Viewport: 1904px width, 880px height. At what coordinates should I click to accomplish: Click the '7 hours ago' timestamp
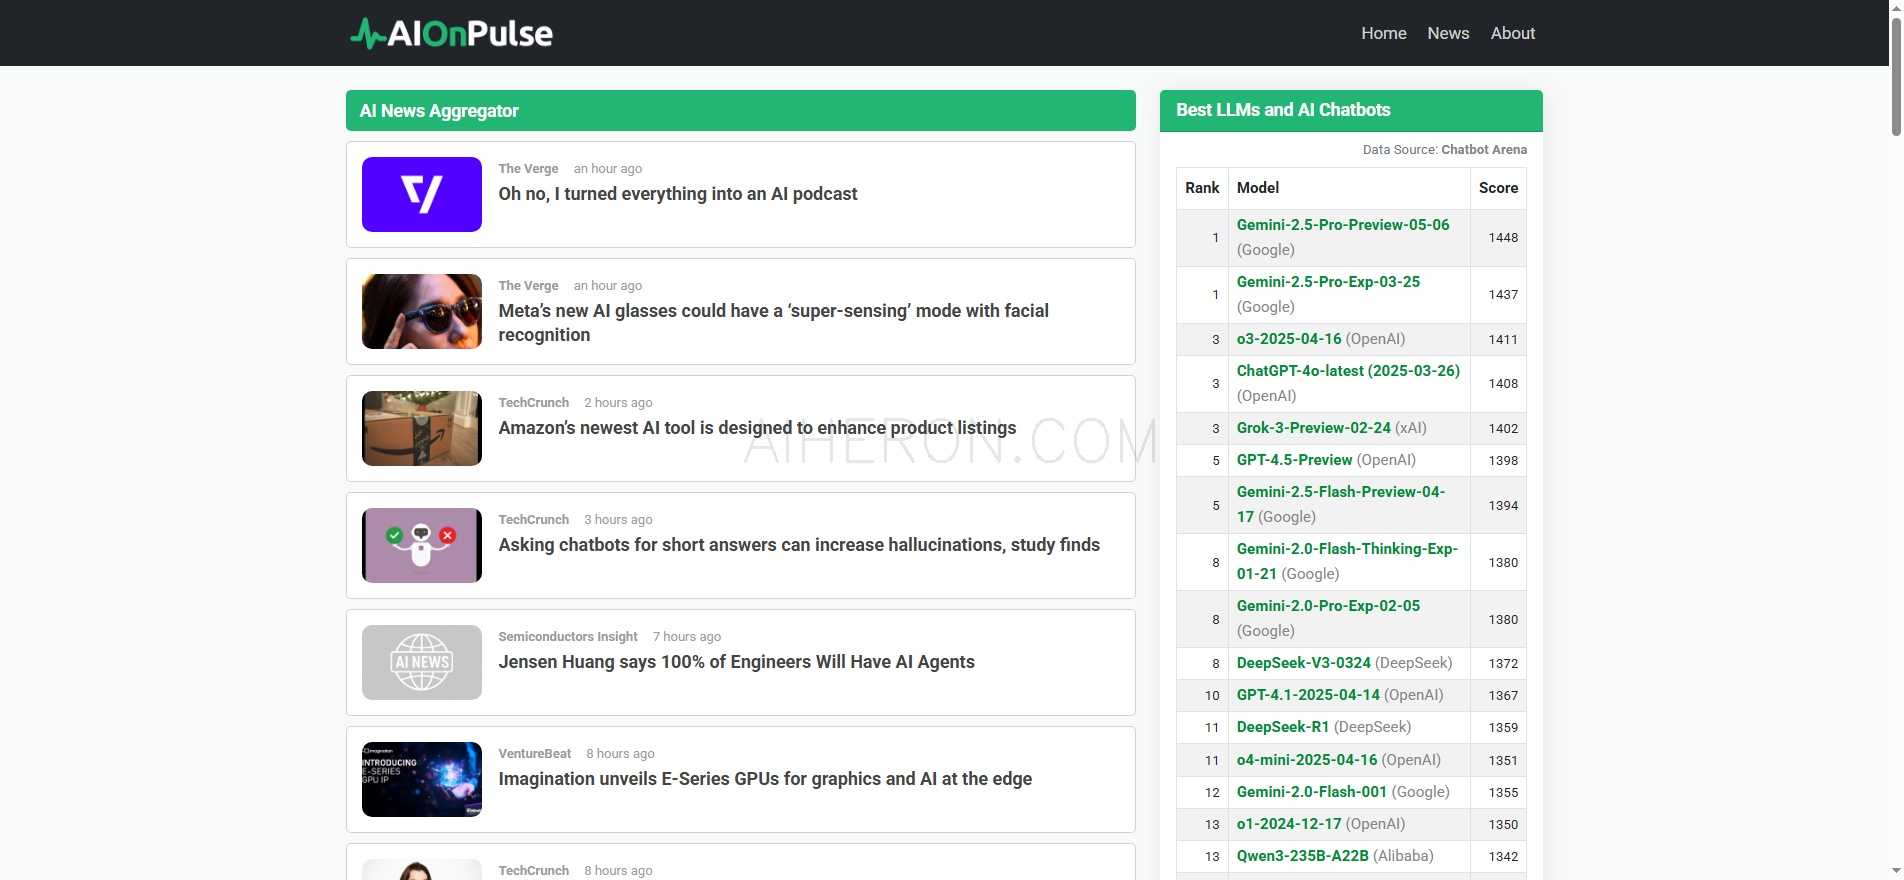point(687,637)
